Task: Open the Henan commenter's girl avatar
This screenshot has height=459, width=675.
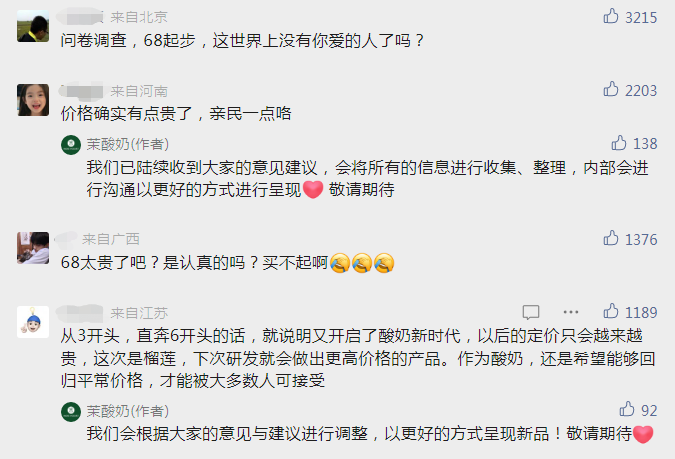Action: coord(33,100)
